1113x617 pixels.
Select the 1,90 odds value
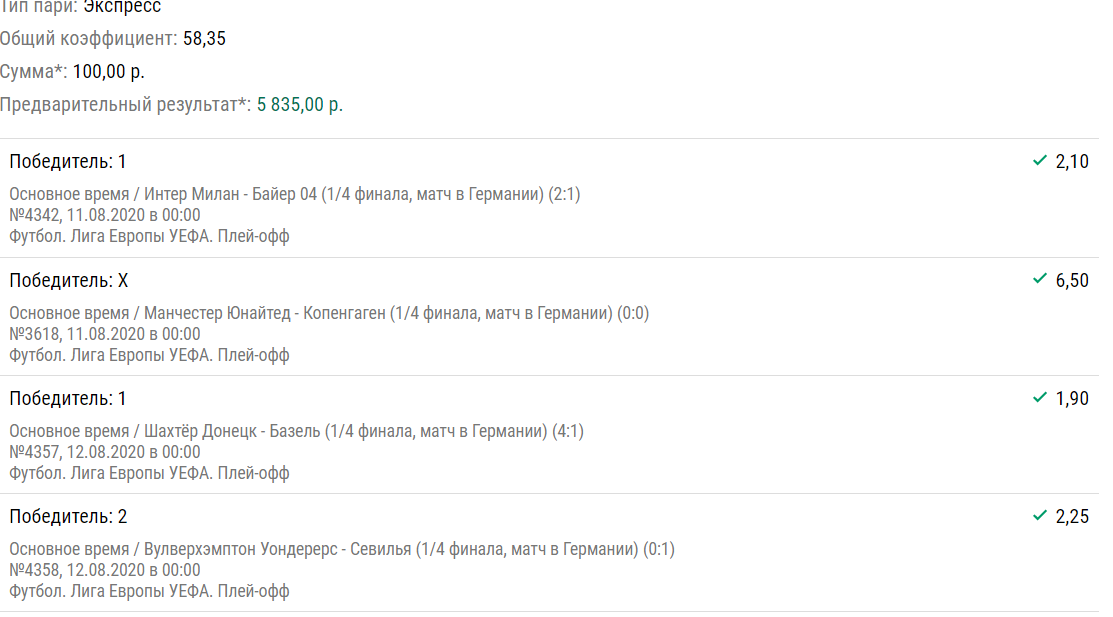point(1072,398)
